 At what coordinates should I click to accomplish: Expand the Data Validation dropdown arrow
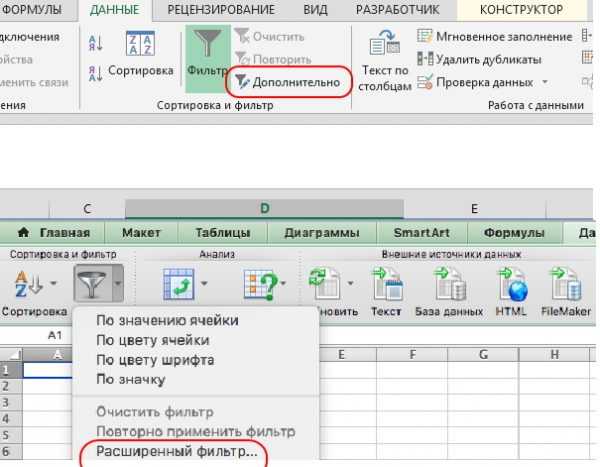545,81
